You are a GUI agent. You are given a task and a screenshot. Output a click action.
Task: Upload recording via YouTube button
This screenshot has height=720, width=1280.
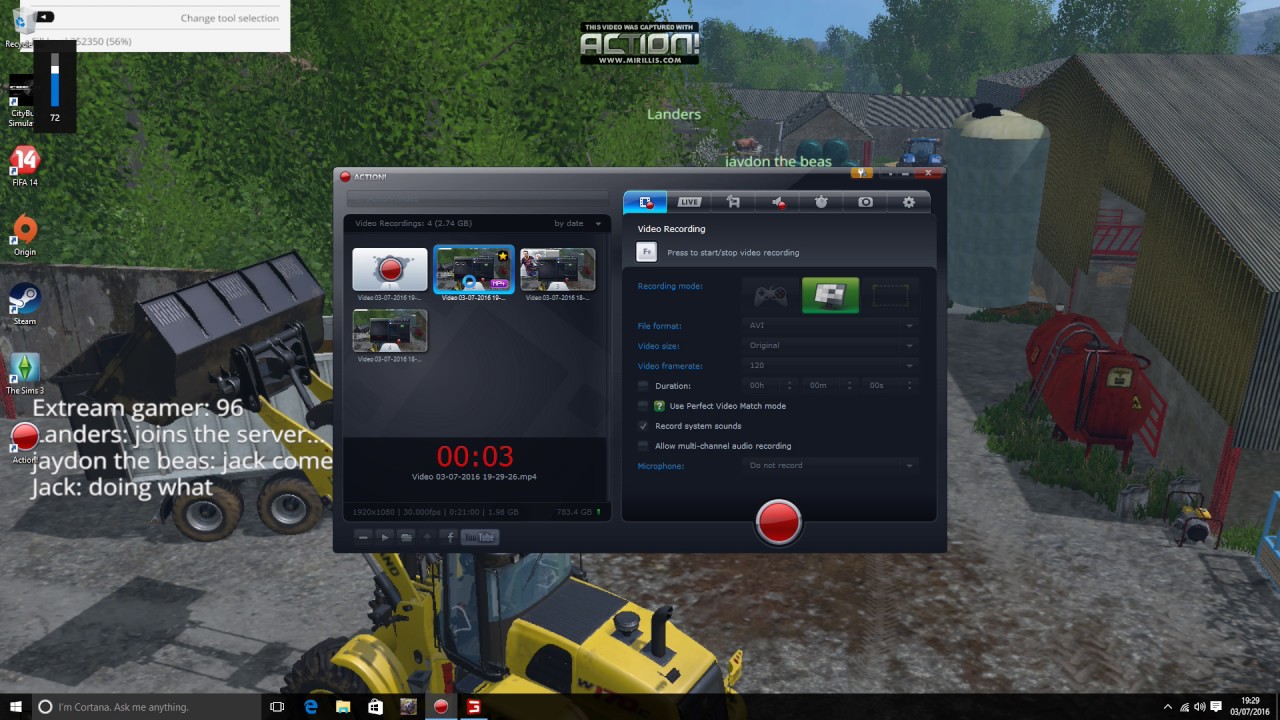pos(481,537)
